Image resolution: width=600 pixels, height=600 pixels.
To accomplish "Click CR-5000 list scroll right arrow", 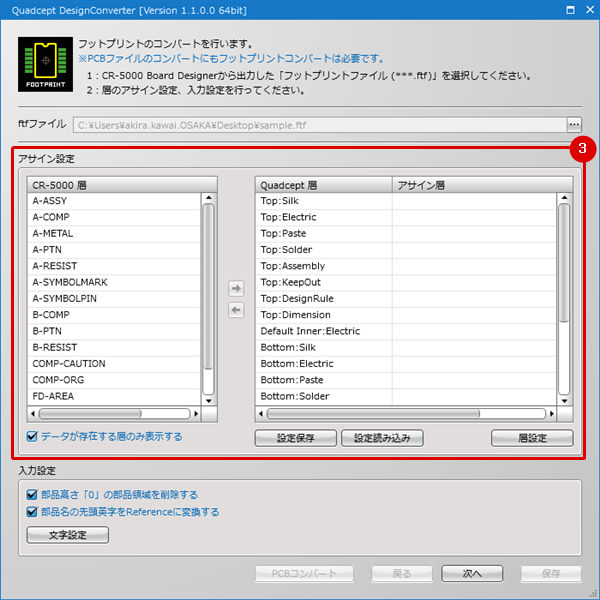I will pyautogui.click(x=196, y=413).
